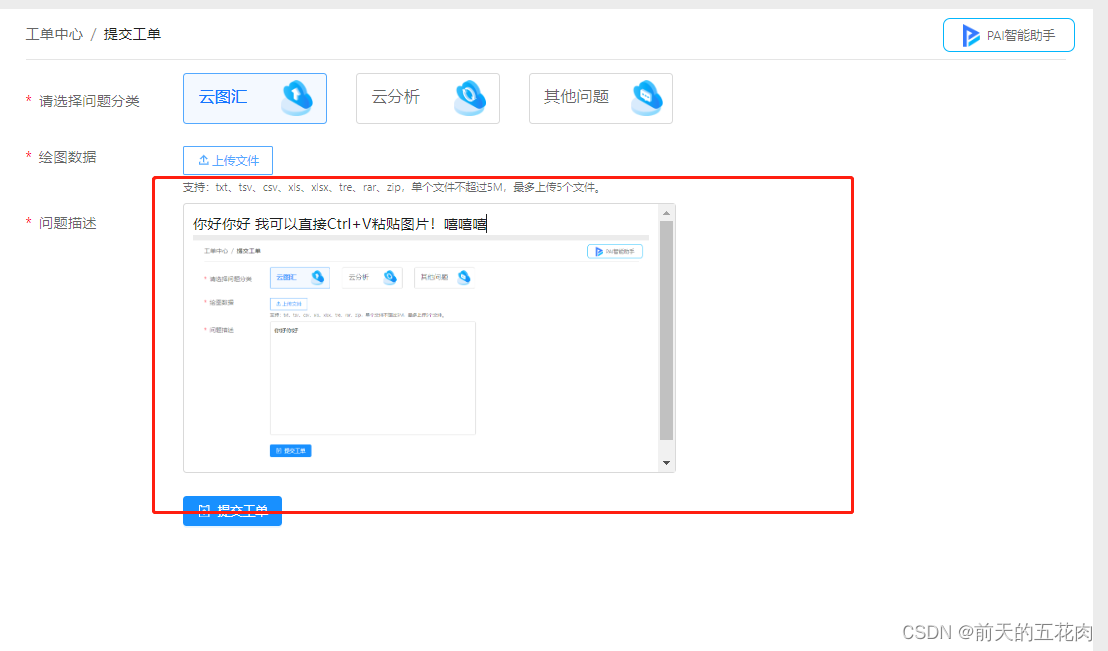Open the PAI智能助手 assistant
This screenshot has width=1108, height=651.
[x=1008, y=34]
